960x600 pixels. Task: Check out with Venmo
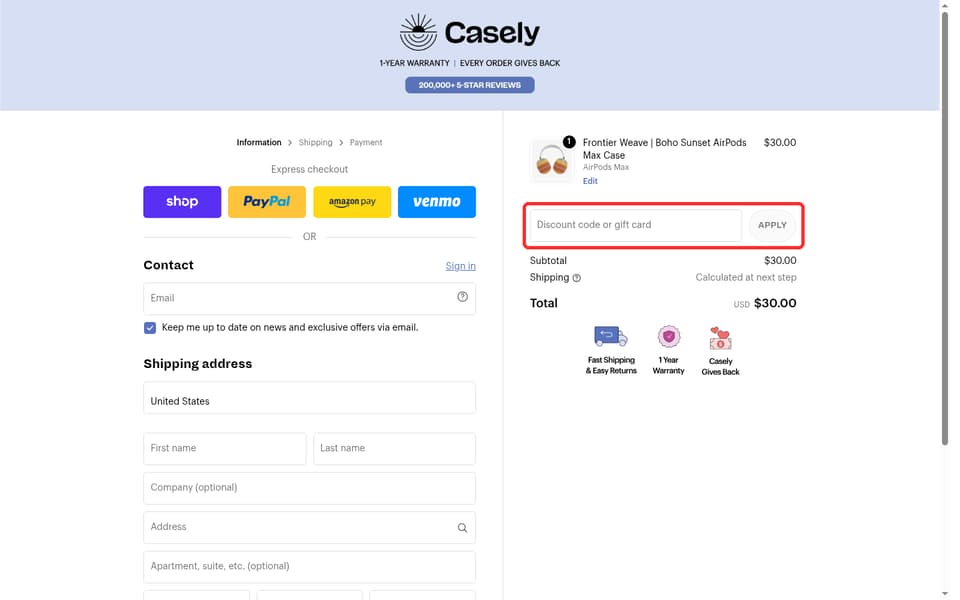pos(437,202)
